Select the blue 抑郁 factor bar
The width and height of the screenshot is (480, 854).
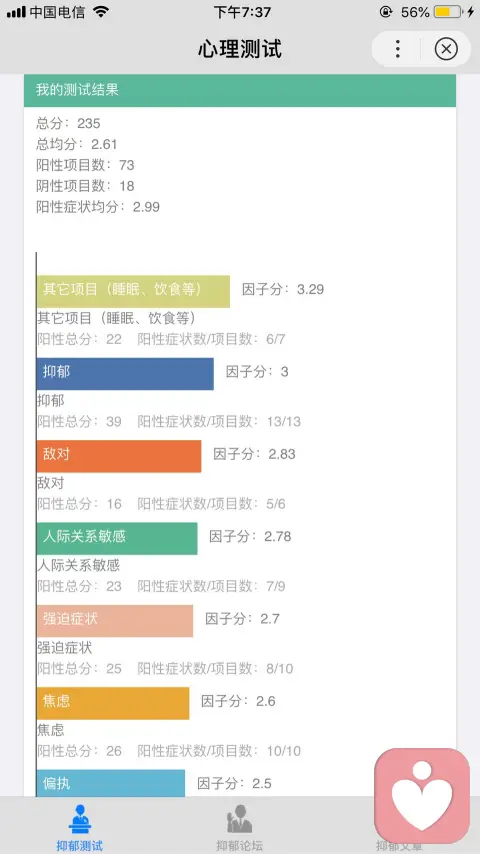(125, 374)
